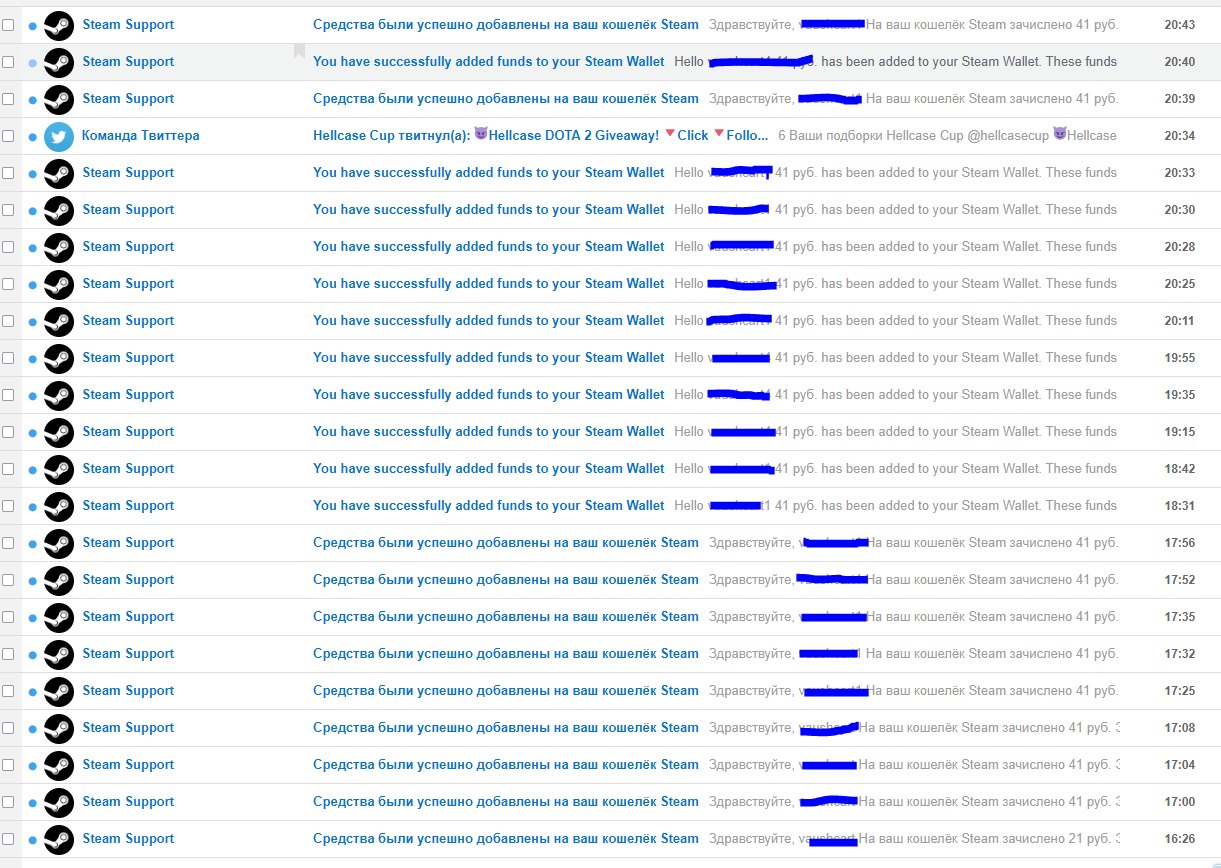The height and width of the screenshot is (868, 1221).
Task: Click the time 20:43 on the top email
Action: [1180, 25]
